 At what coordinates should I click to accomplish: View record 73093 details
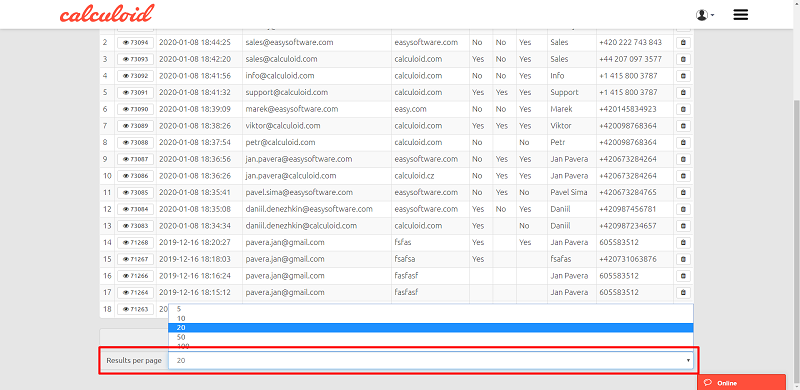pyautogui.click(x=135, y=60)
